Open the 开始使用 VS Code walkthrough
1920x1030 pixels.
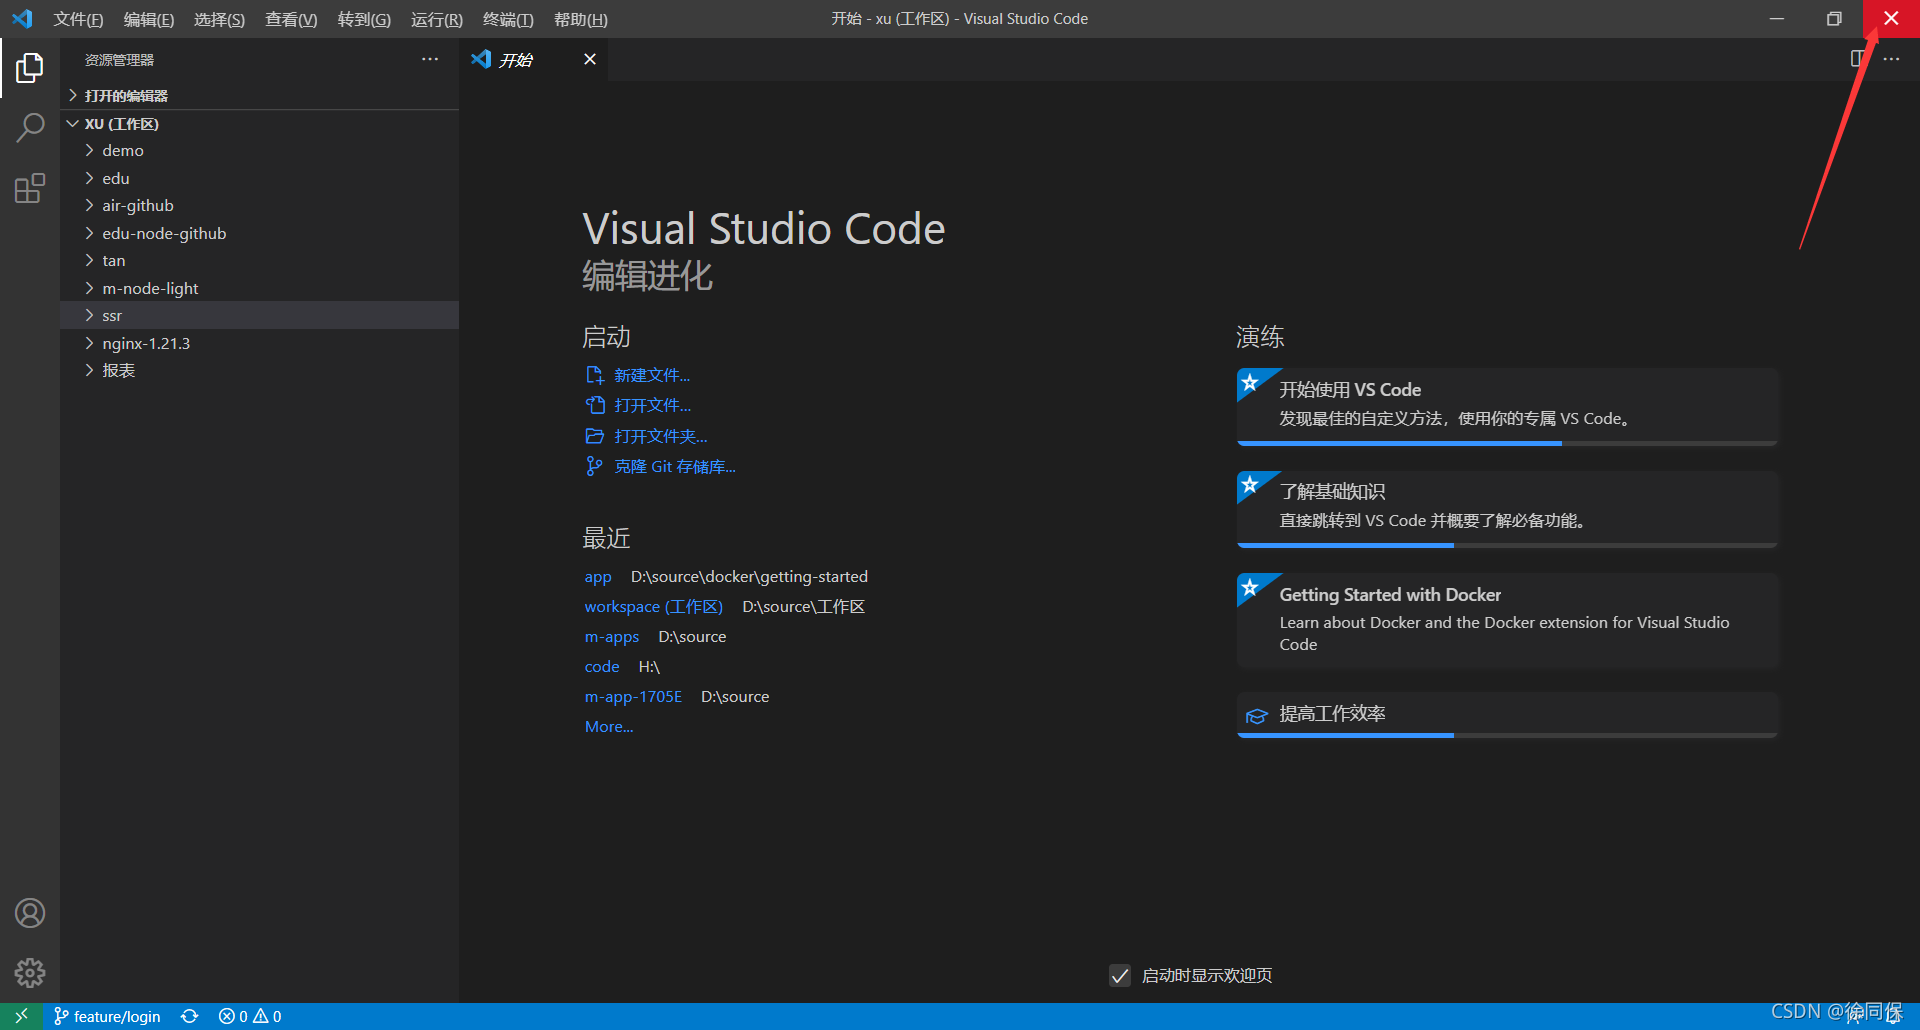click(1507, 407)
